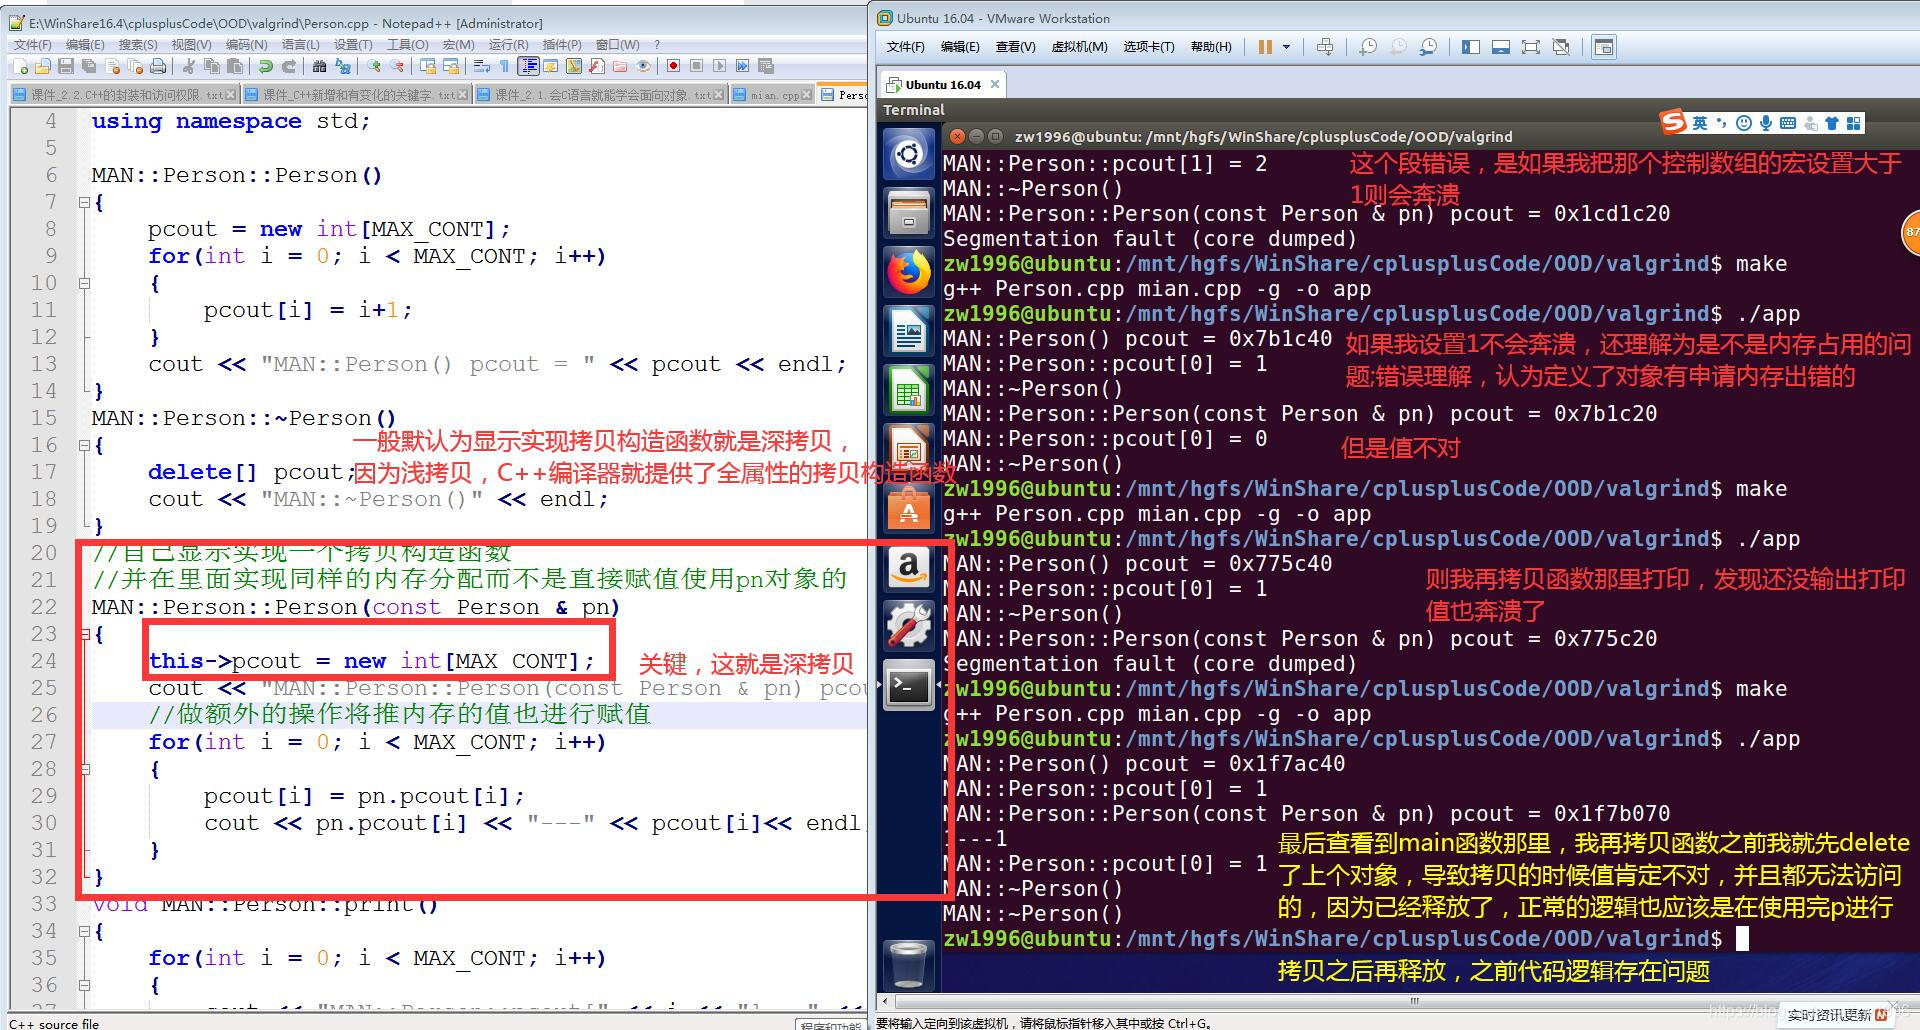
Task: Toggle Word Wrap in Notepad++ toolbar
Action: tap(481, 66)
